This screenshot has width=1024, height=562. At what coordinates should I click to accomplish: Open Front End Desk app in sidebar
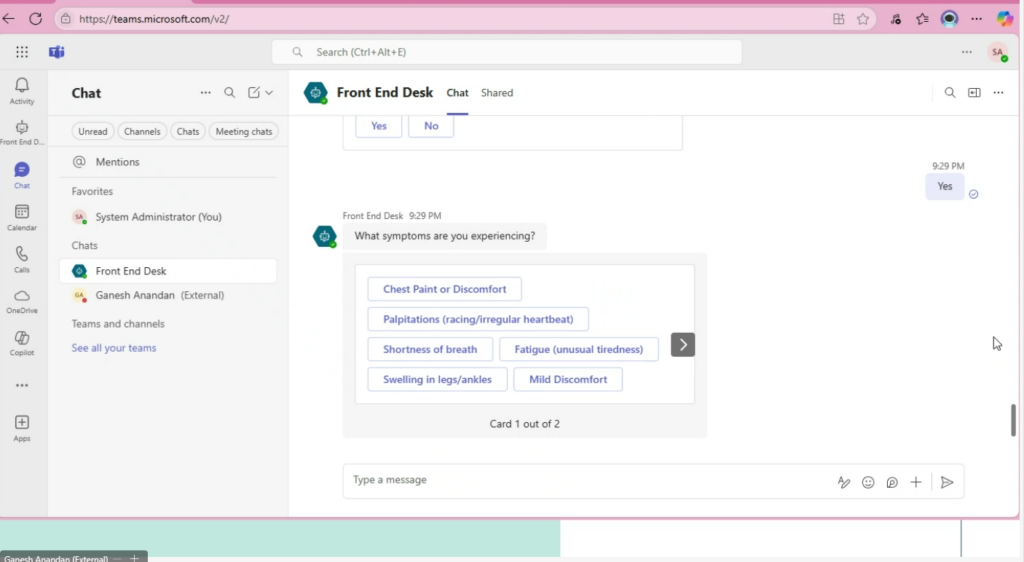click(22, 132)
